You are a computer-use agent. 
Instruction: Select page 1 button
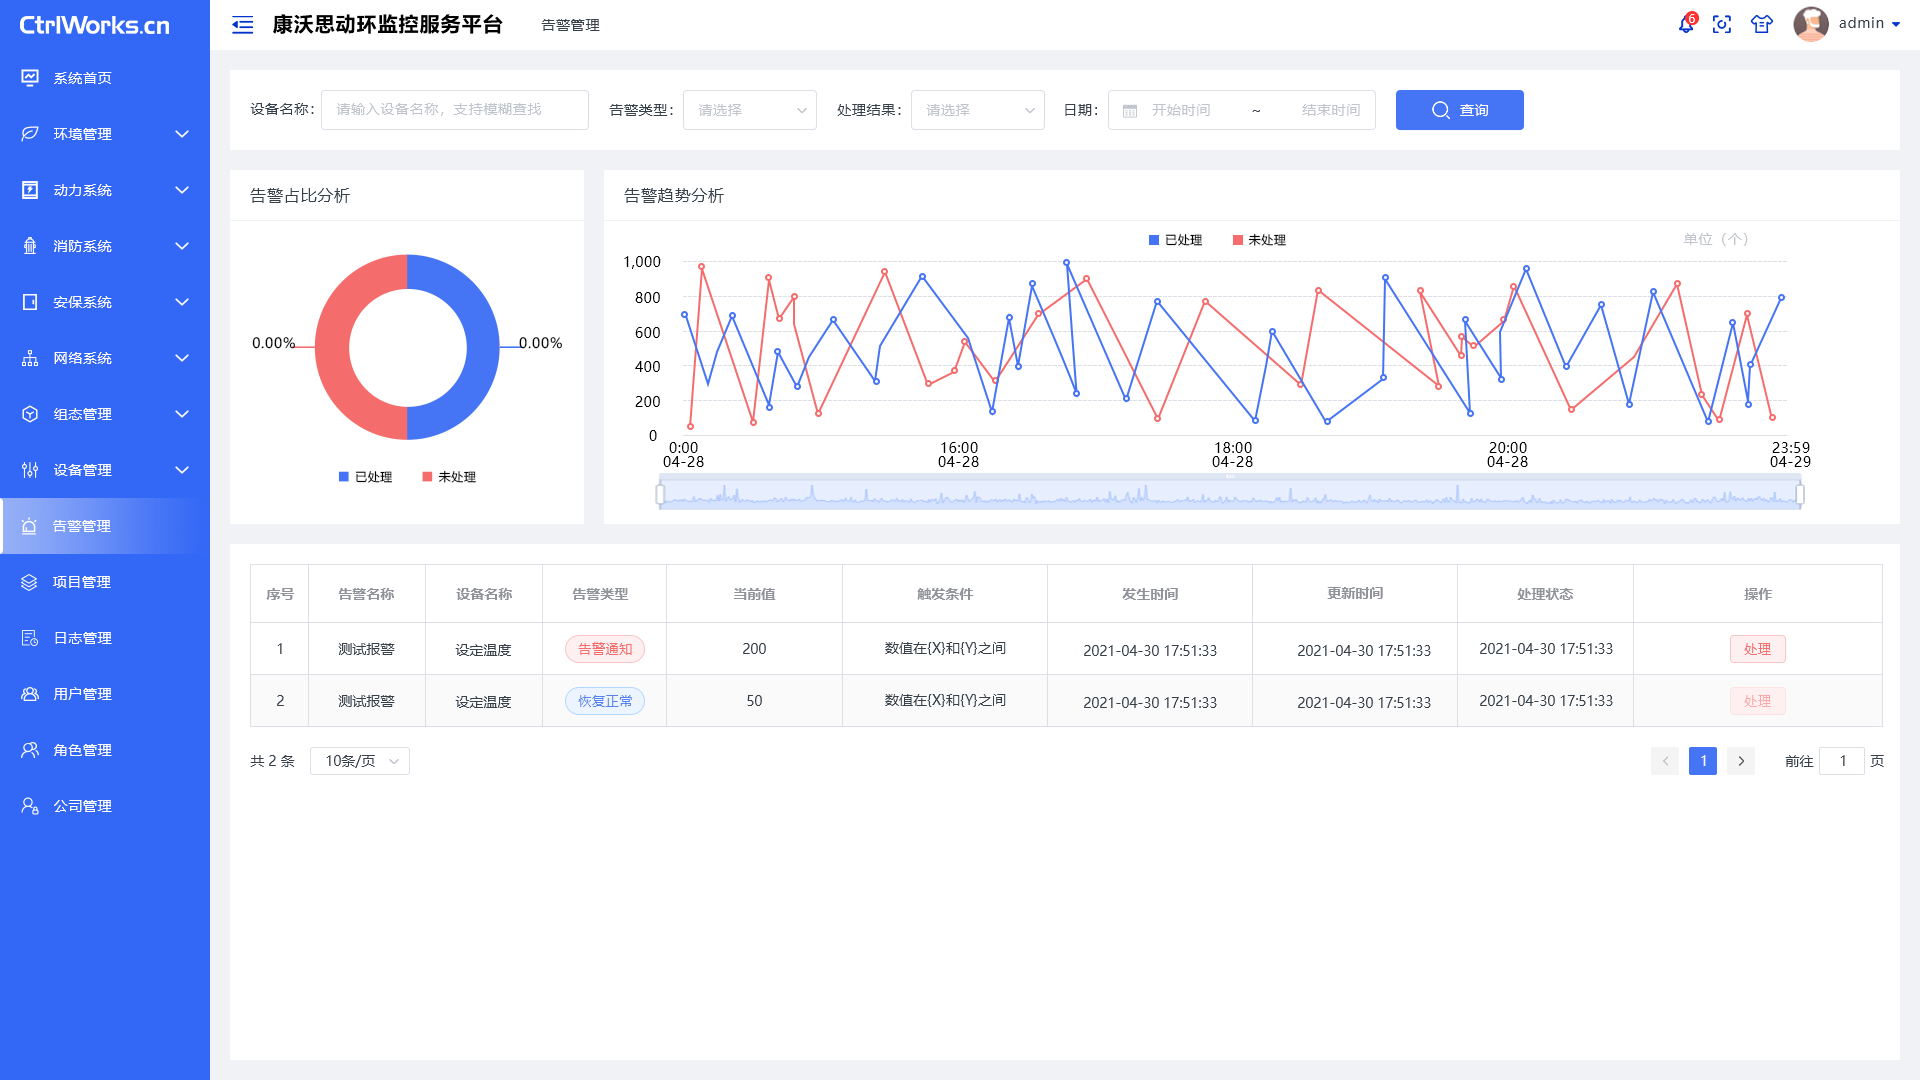1703,761
